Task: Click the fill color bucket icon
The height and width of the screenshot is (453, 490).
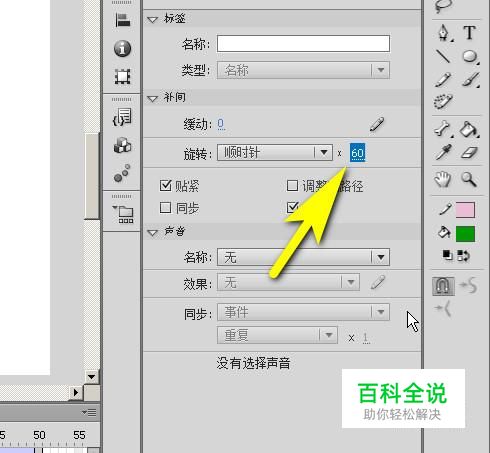Action: (x=444, y=232)
